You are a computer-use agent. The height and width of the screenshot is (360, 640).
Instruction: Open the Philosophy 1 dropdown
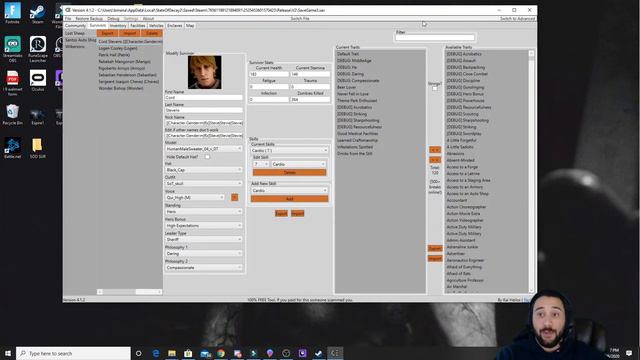click(203, 254)
